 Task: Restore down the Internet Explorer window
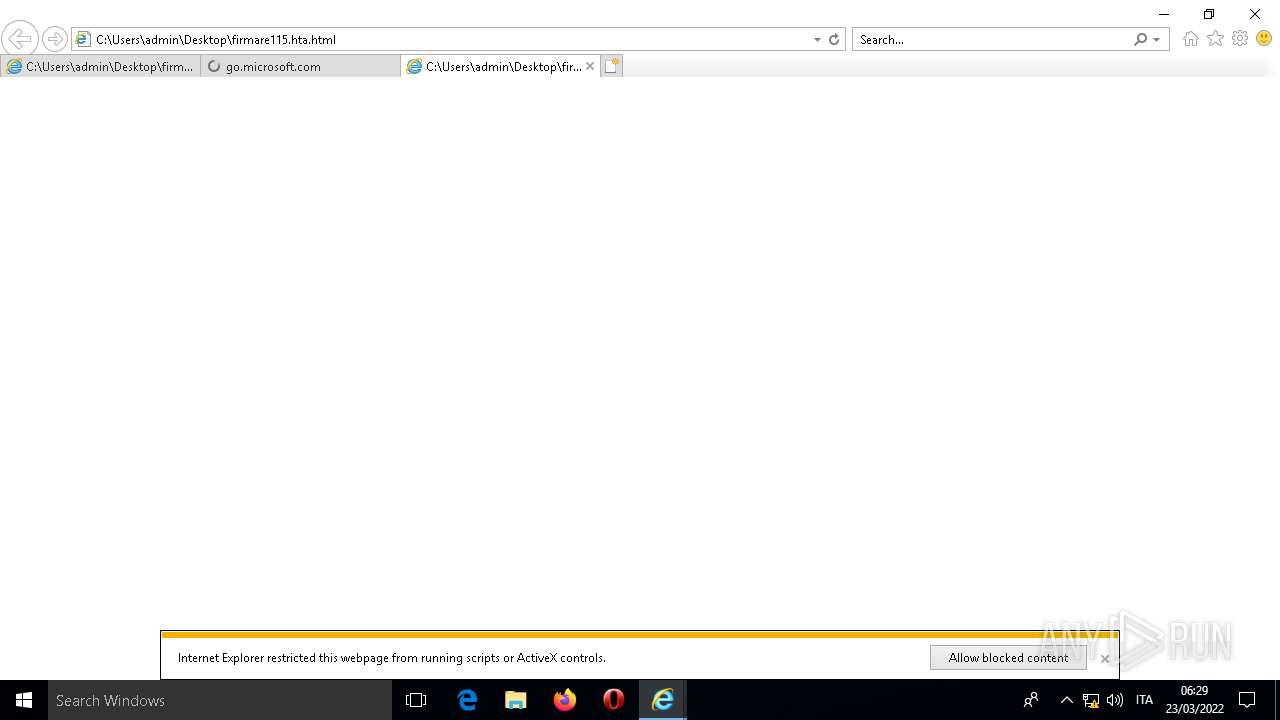(x=1209, y=14)
